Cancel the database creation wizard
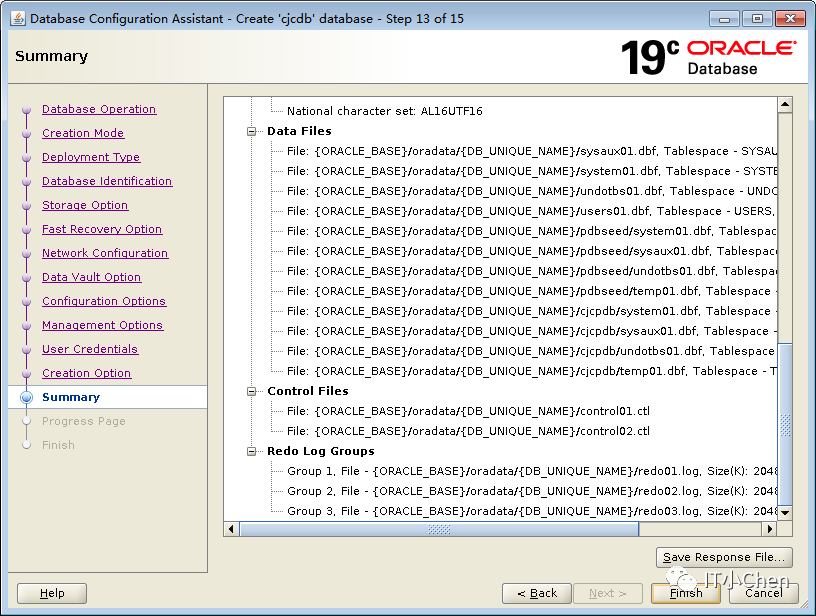Viewport: 816px width, 616px height. point(763,593)
